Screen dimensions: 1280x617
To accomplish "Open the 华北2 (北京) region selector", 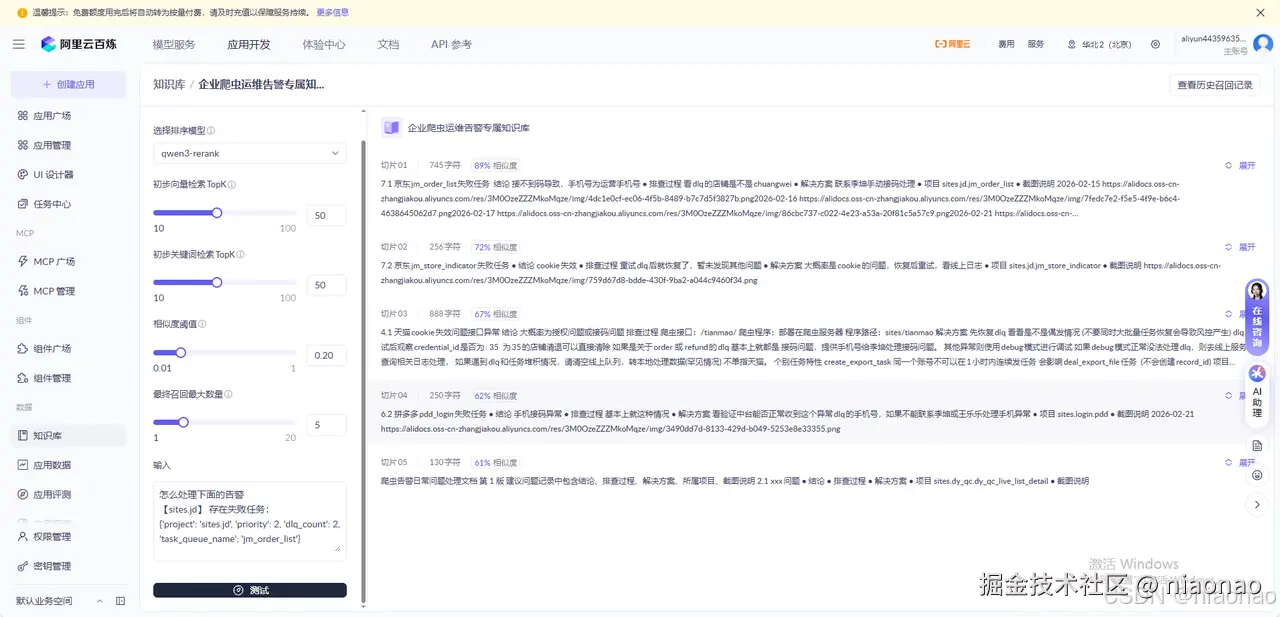I will tap(1105, 43).
